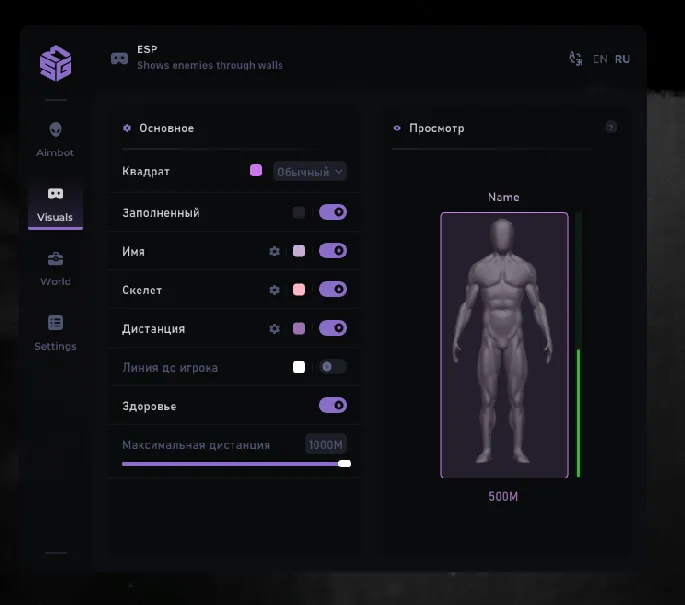Click the purple cube logo at top left
The width and height of the screenshot is (685, 605).
point(56,63)
